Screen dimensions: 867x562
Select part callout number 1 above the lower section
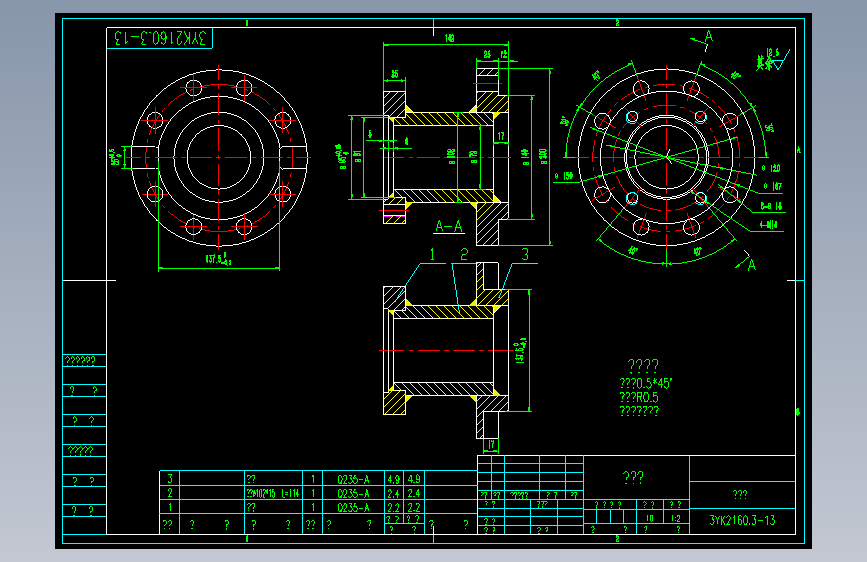pos(432,254)
